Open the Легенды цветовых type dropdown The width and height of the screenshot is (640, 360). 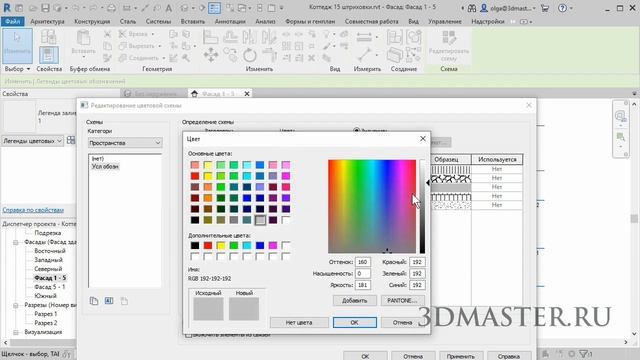(x=32, y=141)
